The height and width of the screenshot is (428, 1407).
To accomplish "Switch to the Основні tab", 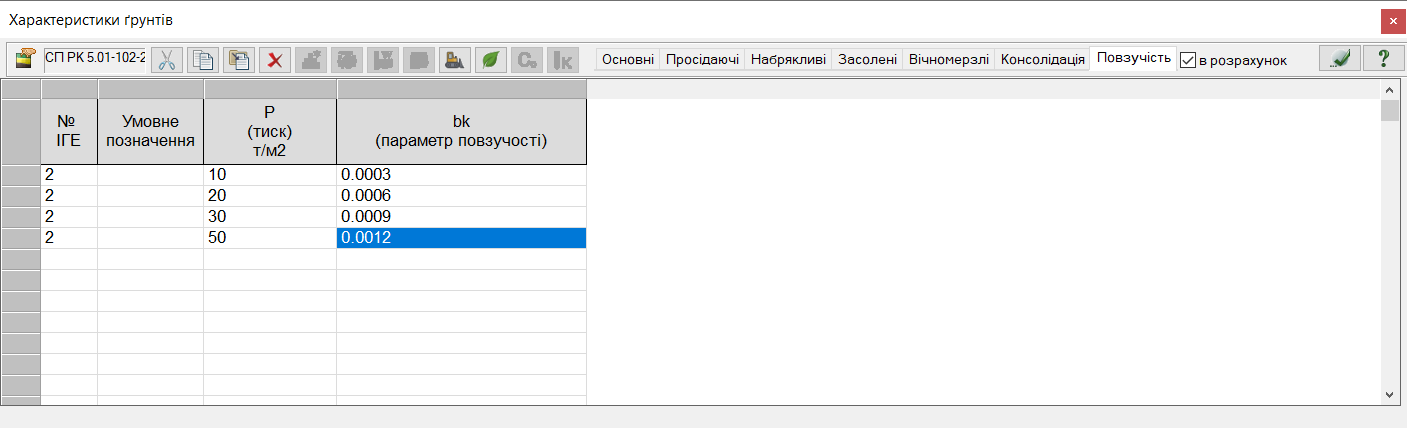I will point(628,59).
